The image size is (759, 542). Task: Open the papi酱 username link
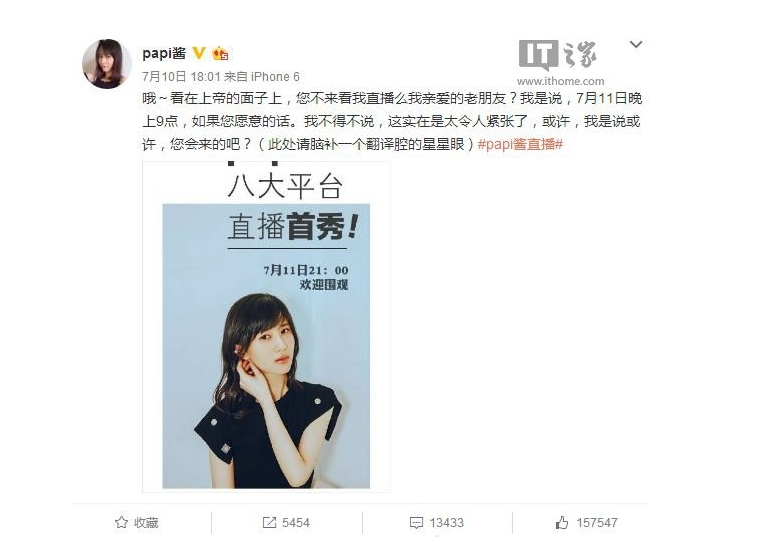[164, 53]
